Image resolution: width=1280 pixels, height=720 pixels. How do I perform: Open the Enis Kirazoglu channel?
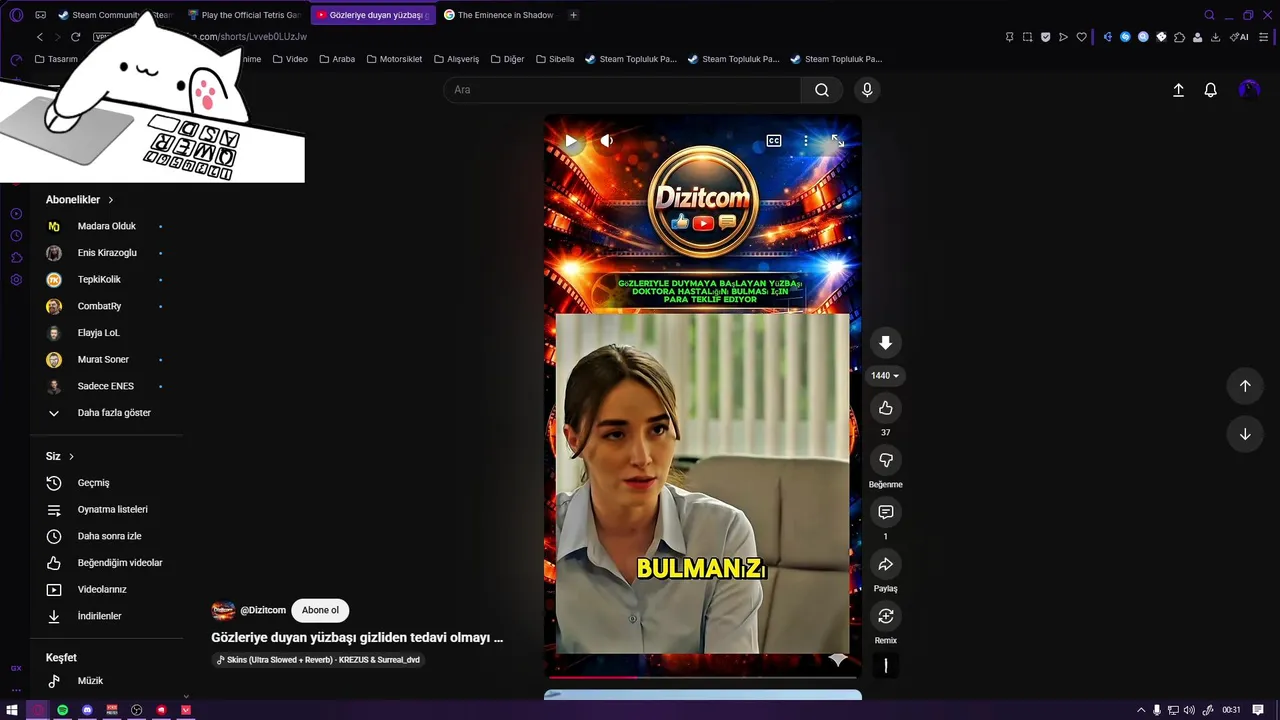tap(106, 253)
